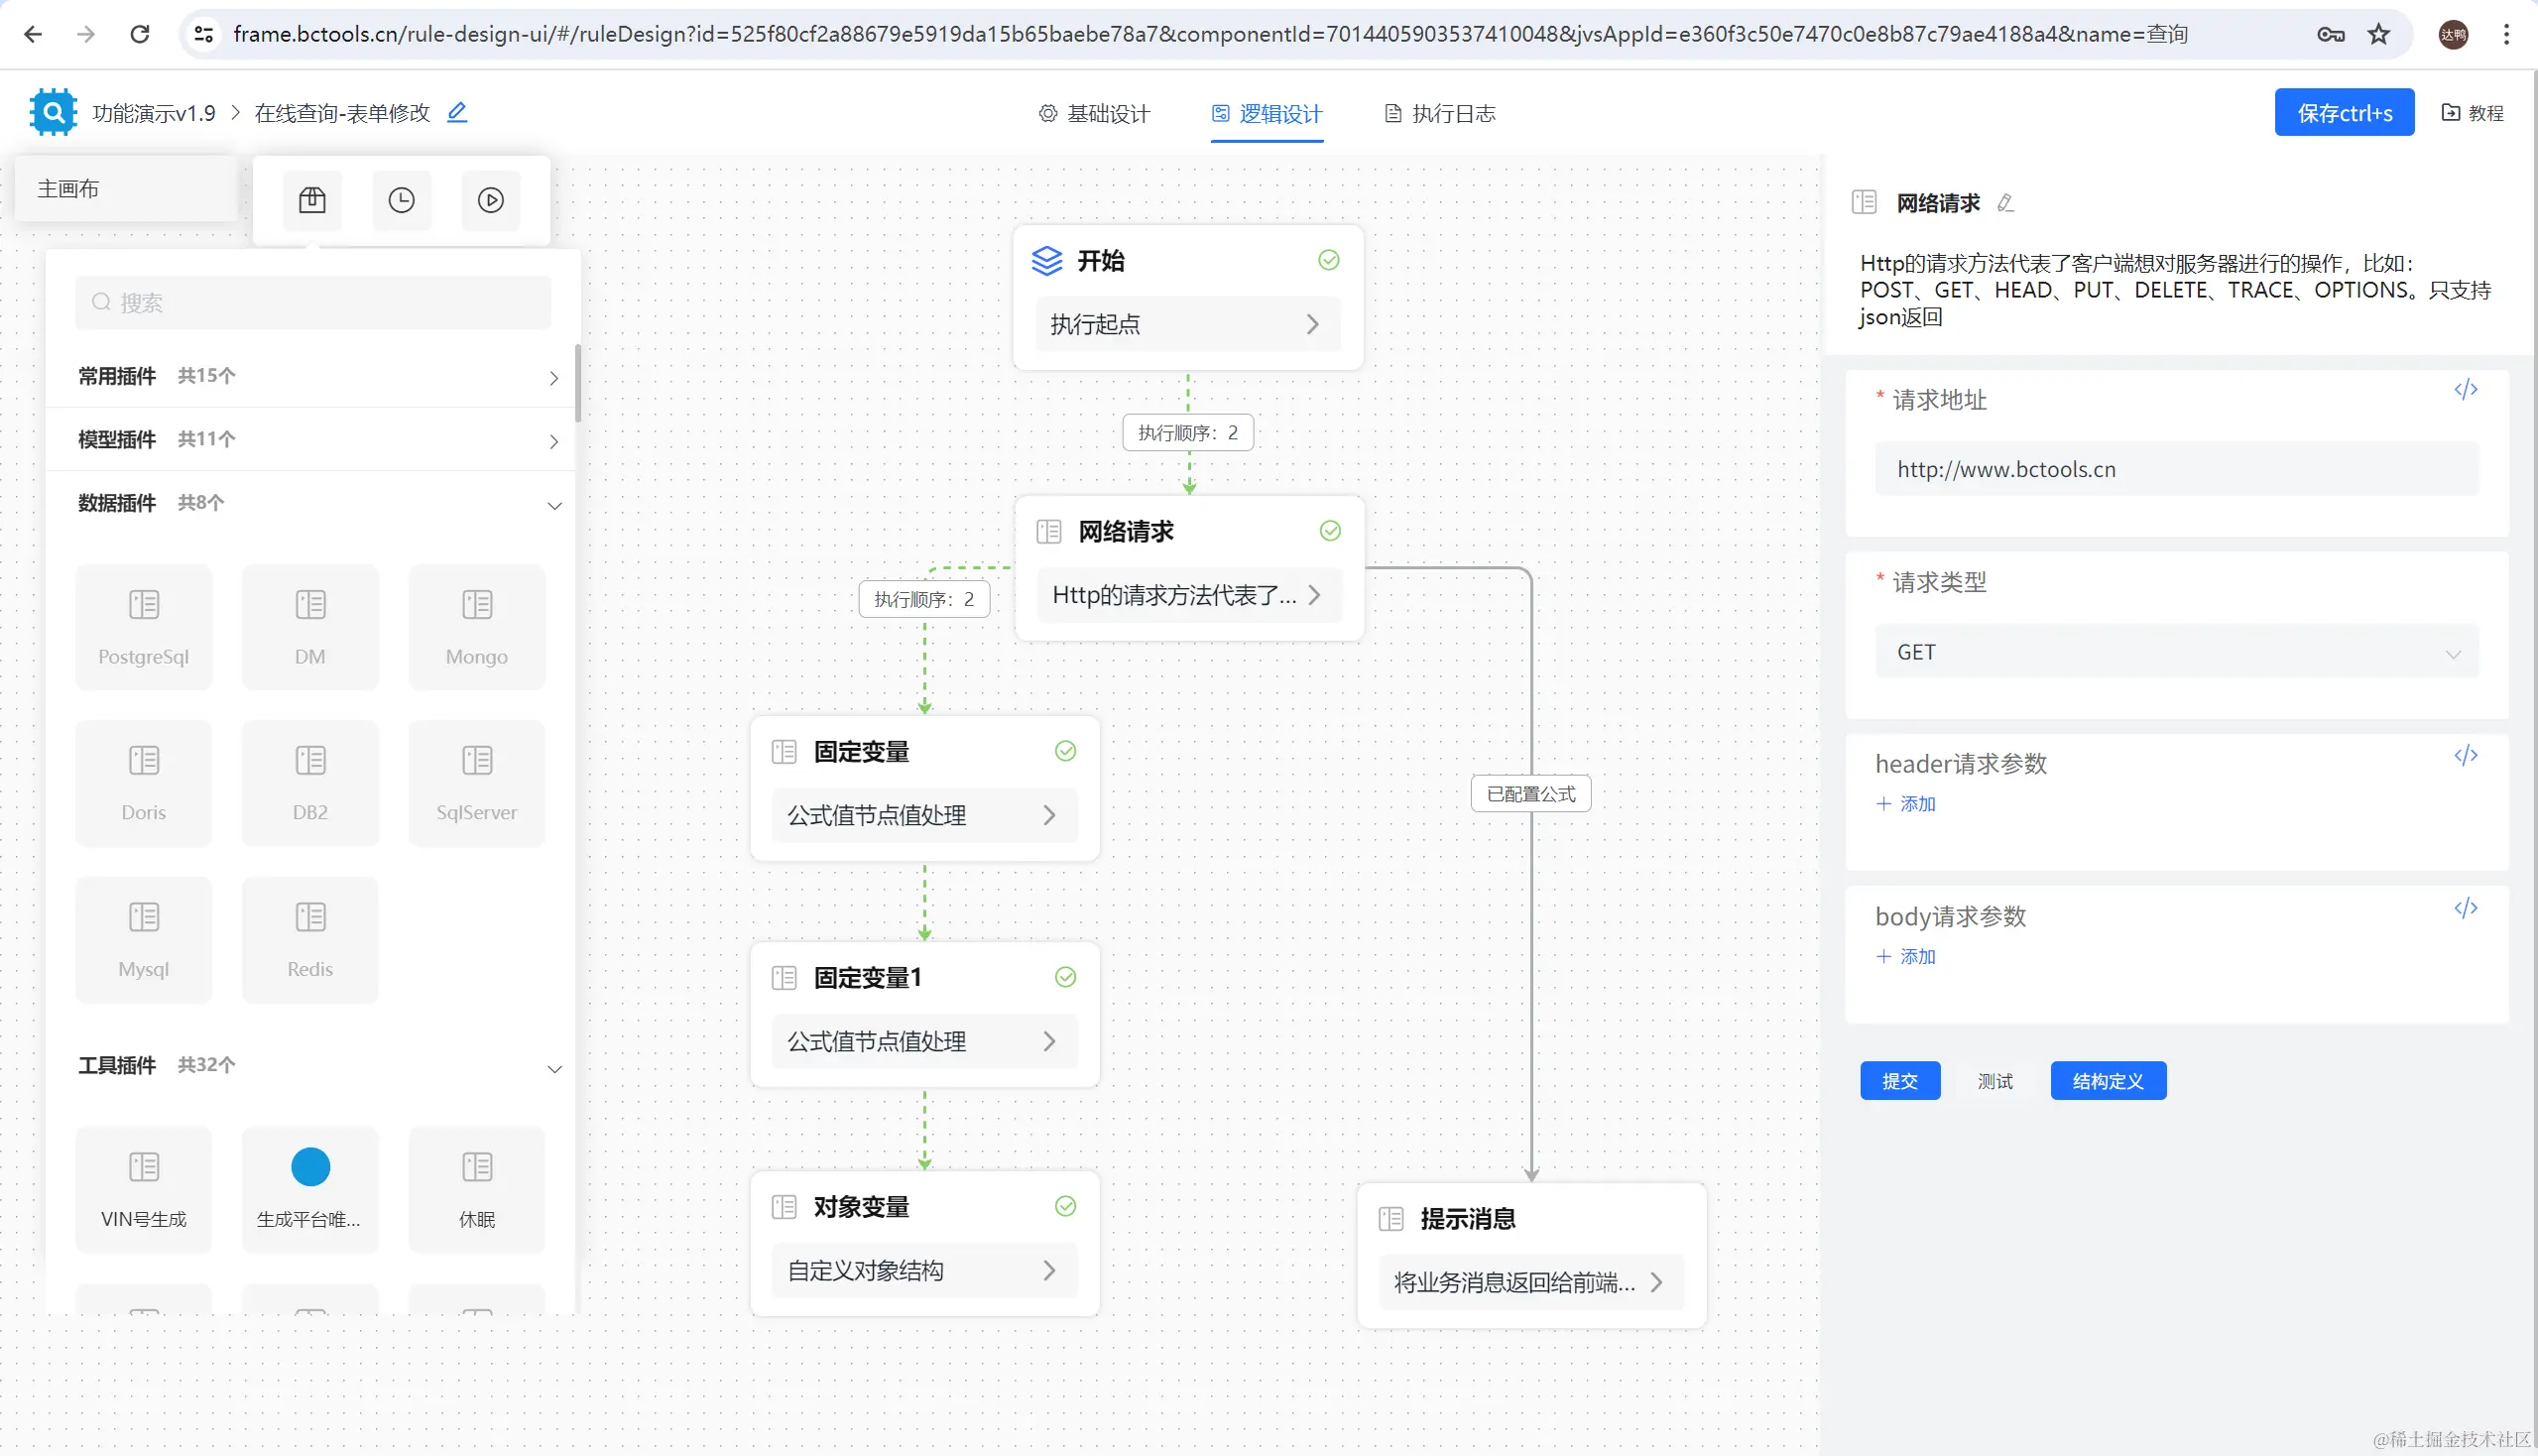Click green check on 开始 node
The height and width of the screenshot is (1456, 2538).
point(1328,260)
